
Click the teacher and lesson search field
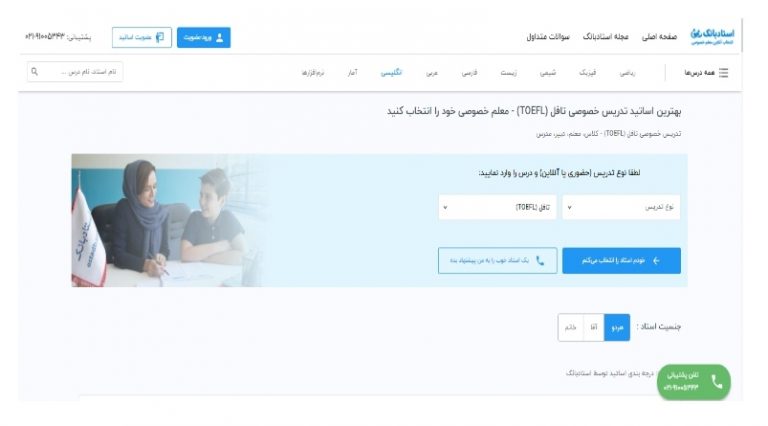[x=75, y=72]
